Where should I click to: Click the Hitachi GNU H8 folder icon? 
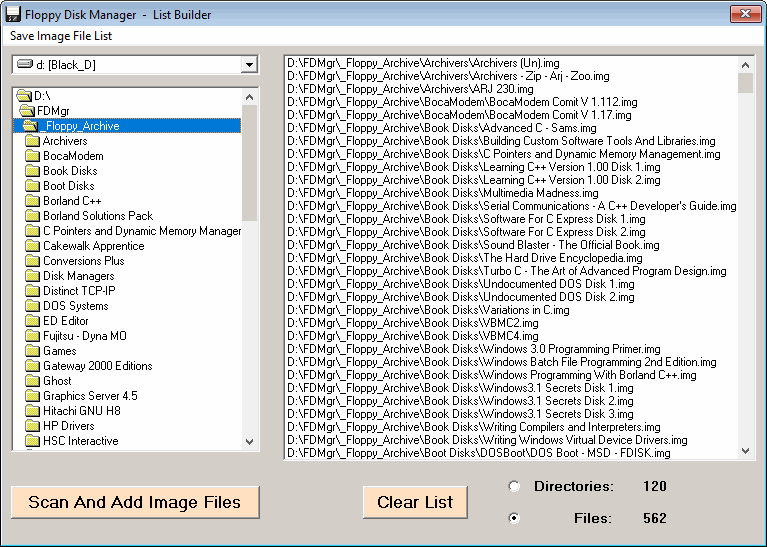[x=33, y=411]
